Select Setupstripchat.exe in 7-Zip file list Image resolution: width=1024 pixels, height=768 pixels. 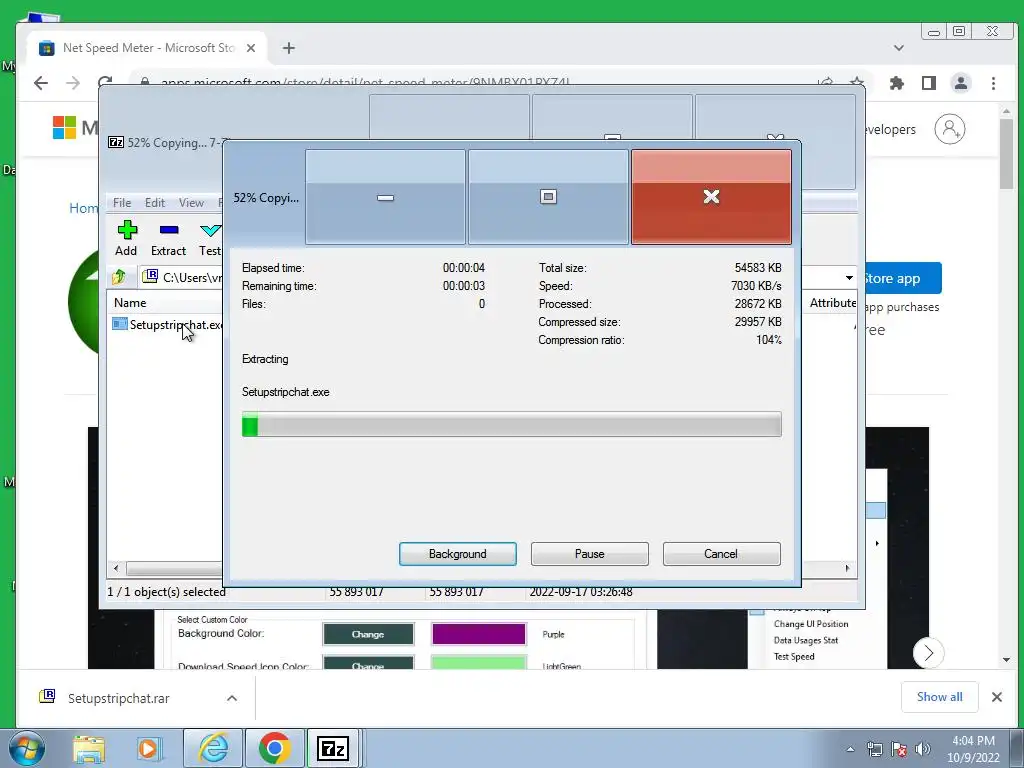(x=168, y=325)
